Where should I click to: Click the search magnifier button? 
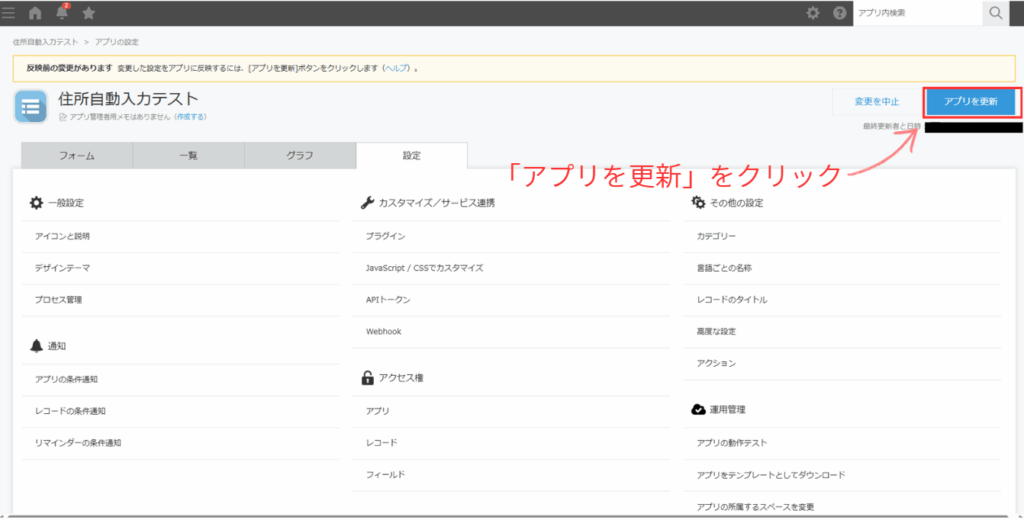tap(995, 13)
